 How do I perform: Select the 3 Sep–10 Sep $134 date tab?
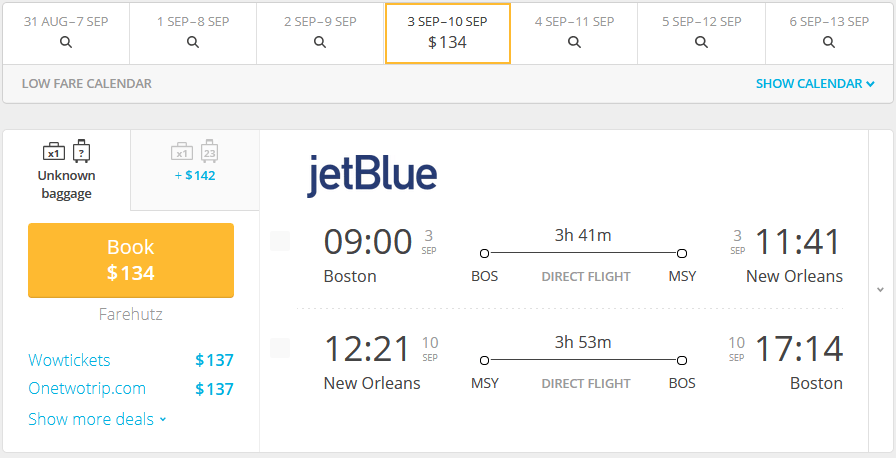point(447,33)
